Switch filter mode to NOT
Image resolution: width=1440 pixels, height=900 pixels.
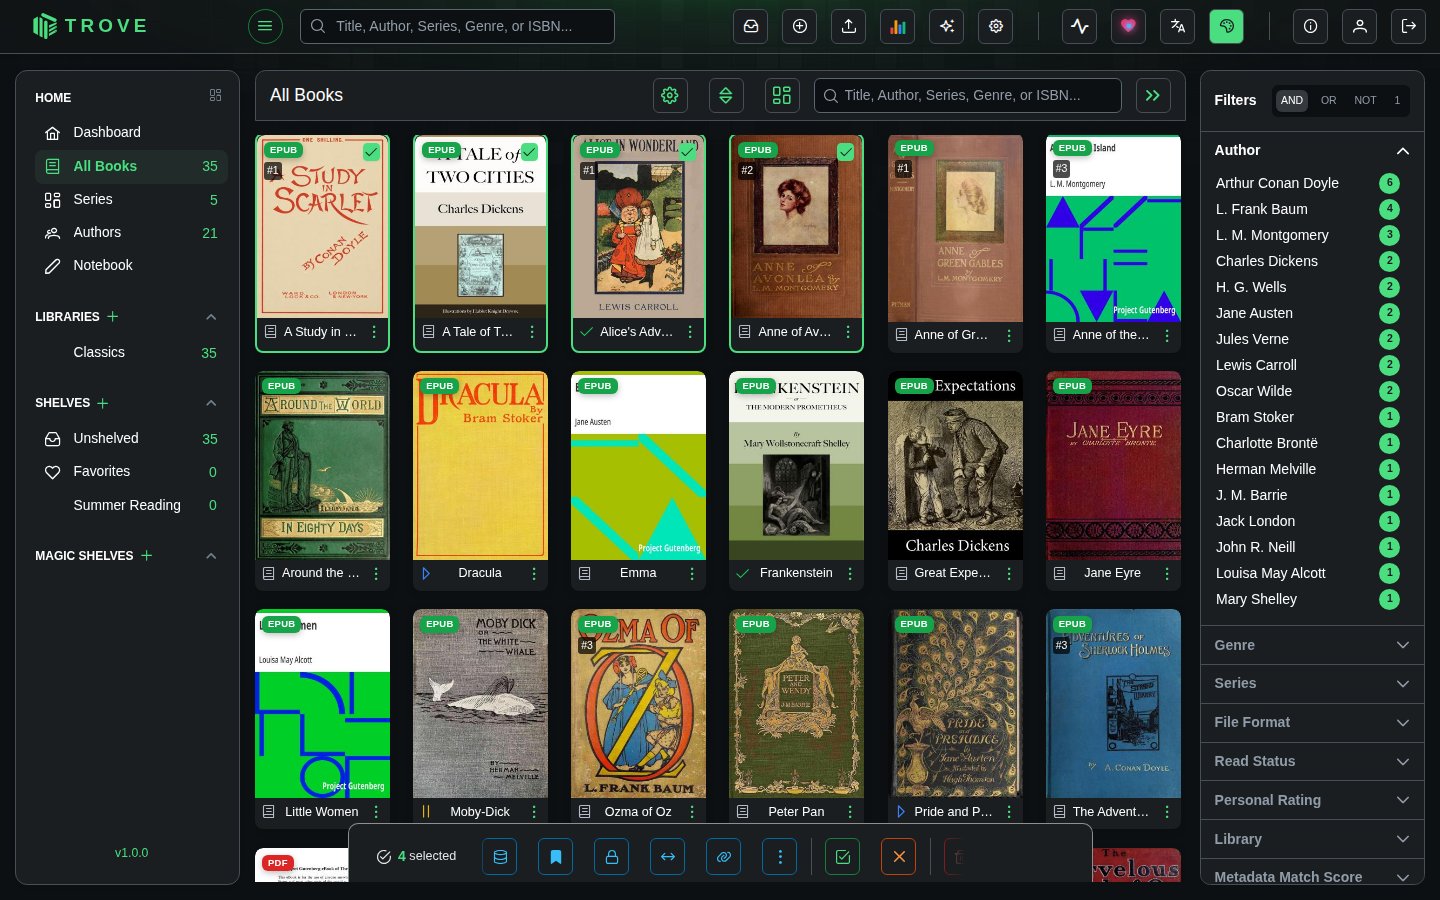click(x=1365, y=100)
